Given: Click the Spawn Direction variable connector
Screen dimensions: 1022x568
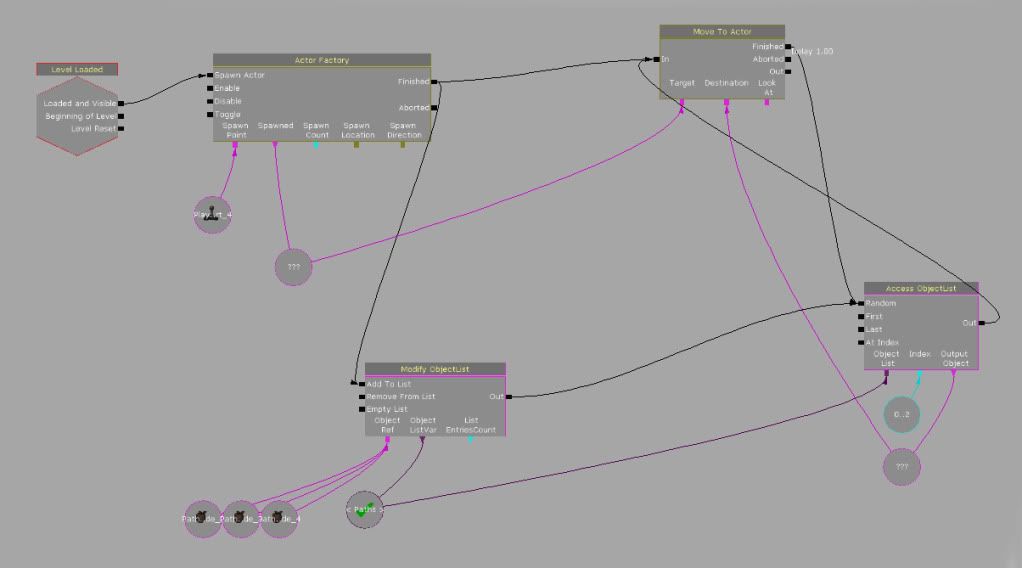Looking at the screenshot, I should [403, 145].
